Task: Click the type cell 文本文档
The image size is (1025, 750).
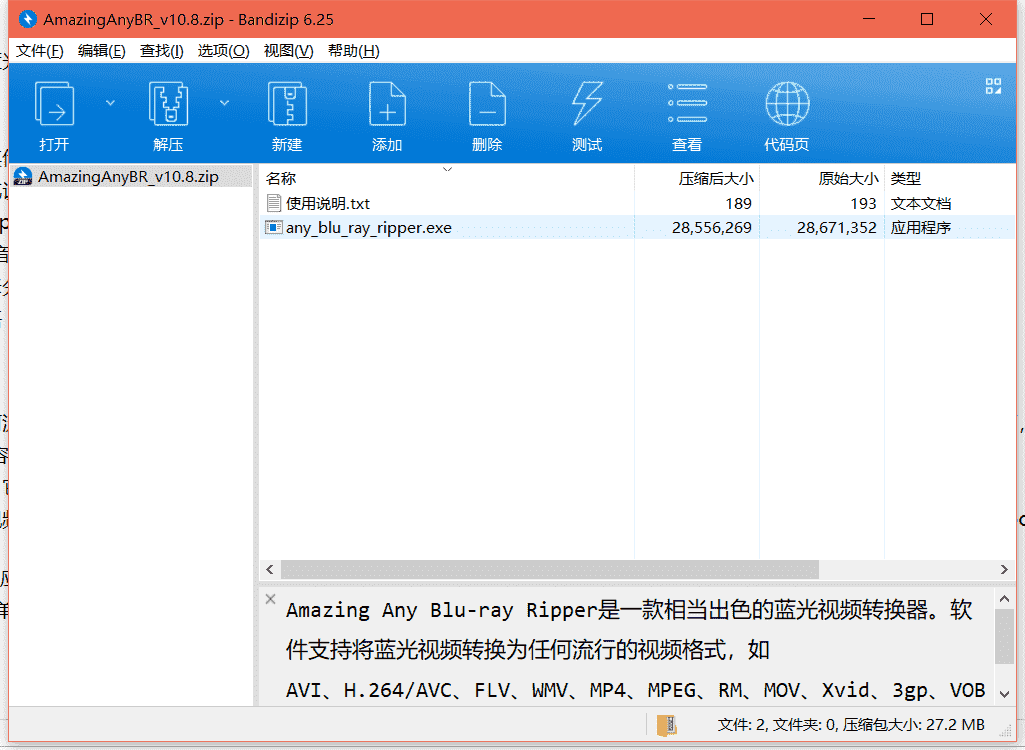Action: [920, 203]
